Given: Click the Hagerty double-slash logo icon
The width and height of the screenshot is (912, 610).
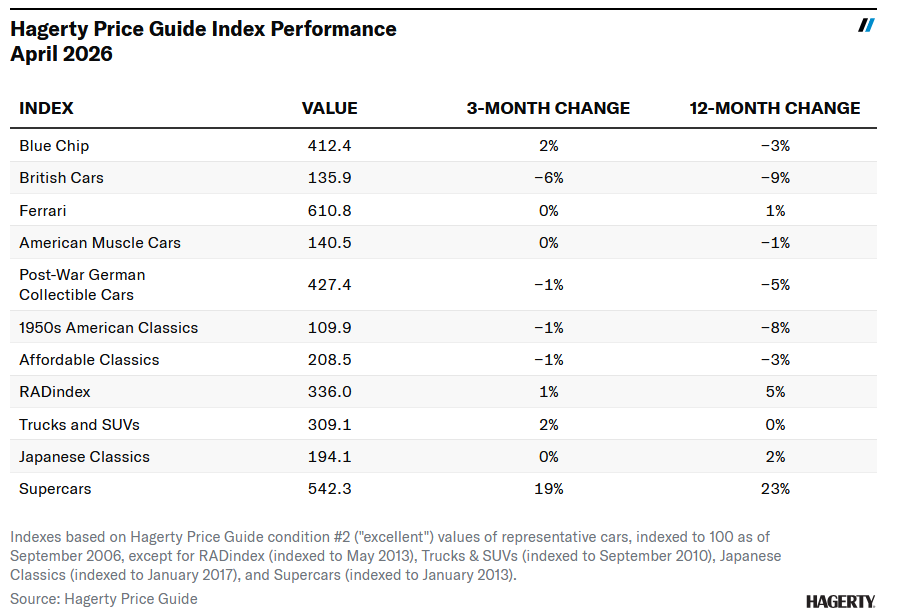Looking at the screenshot, I should [x=866, y=25].
